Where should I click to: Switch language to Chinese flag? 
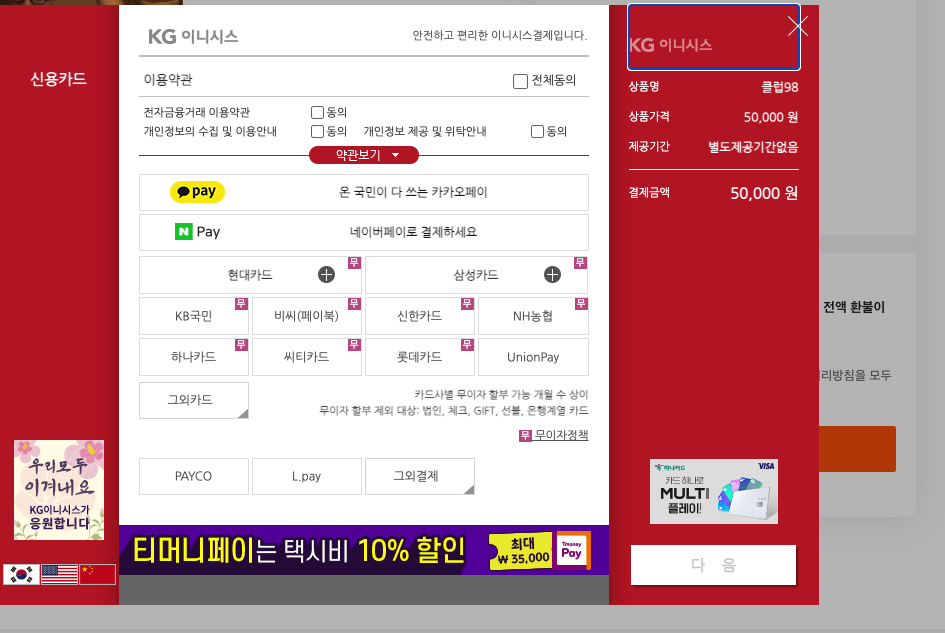(98, 575)
